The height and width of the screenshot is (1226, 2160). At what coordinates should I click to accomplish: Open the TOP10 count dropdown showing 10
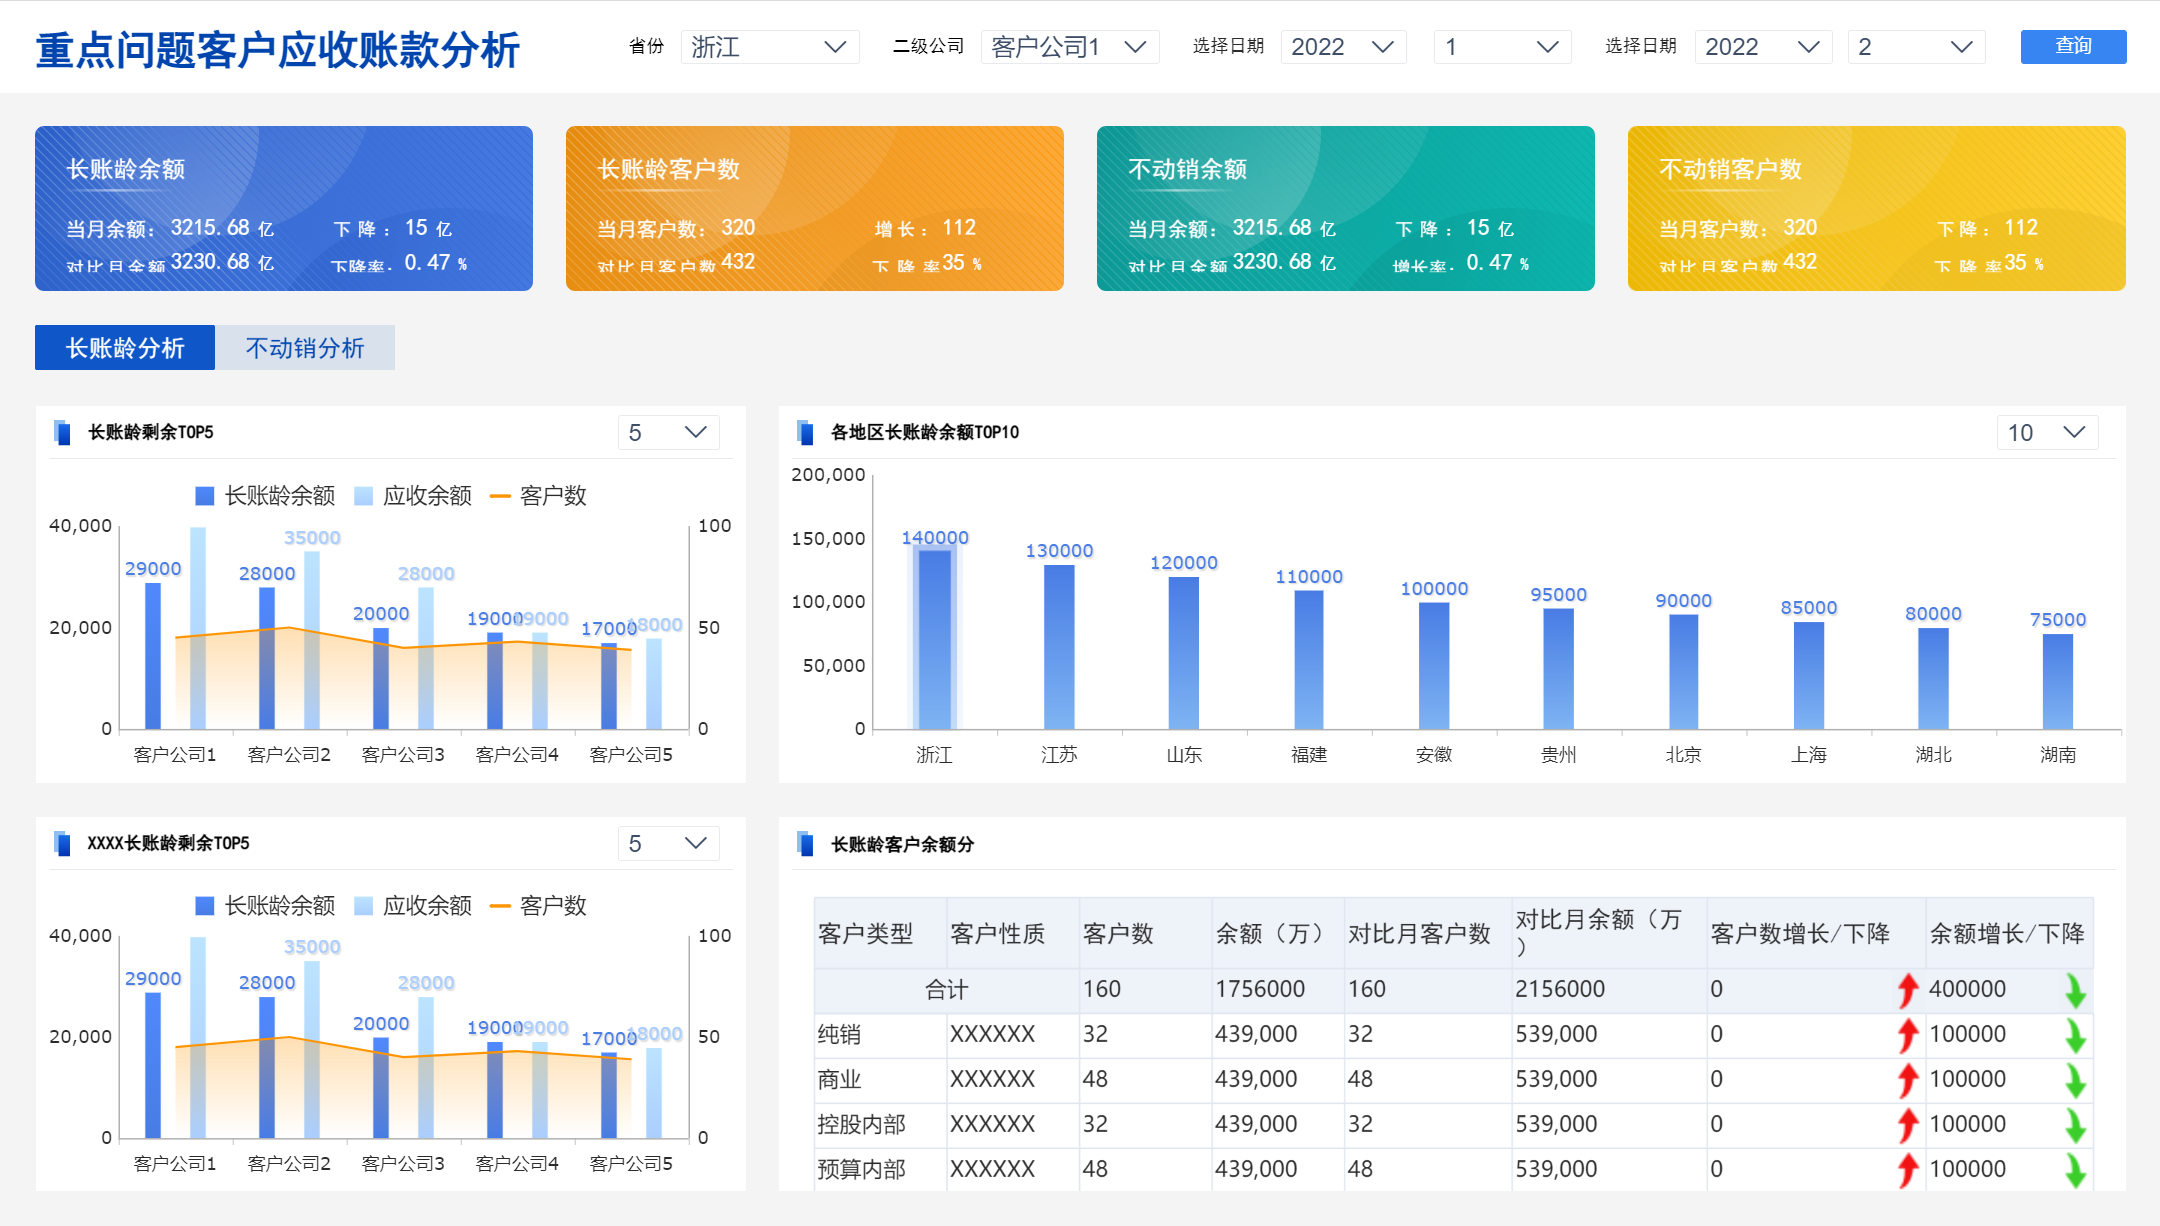(2046, 432)
